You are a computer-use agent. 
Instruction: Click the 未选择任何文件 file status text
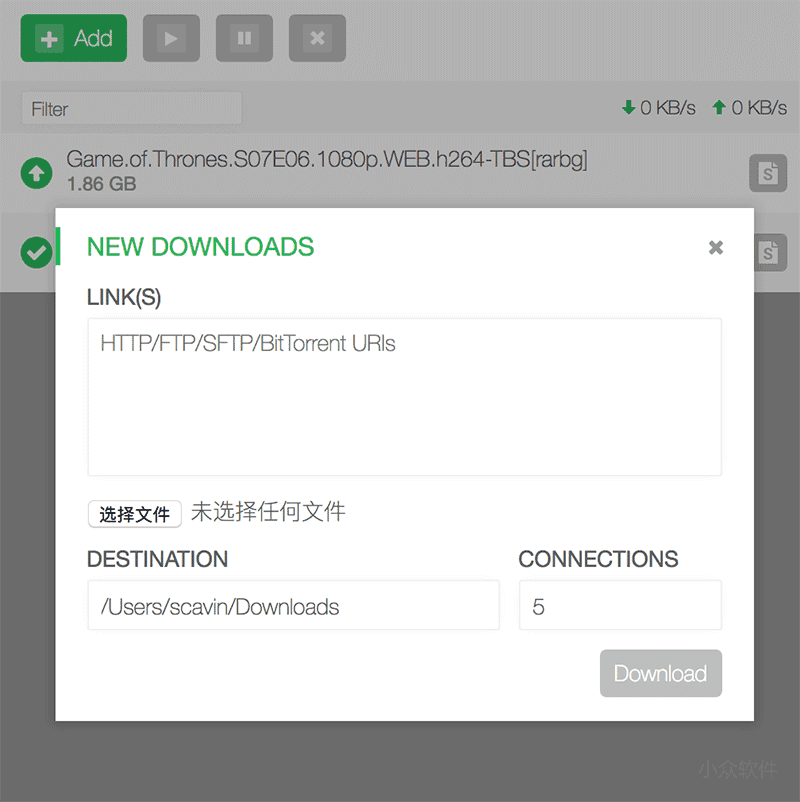[268, 513]
